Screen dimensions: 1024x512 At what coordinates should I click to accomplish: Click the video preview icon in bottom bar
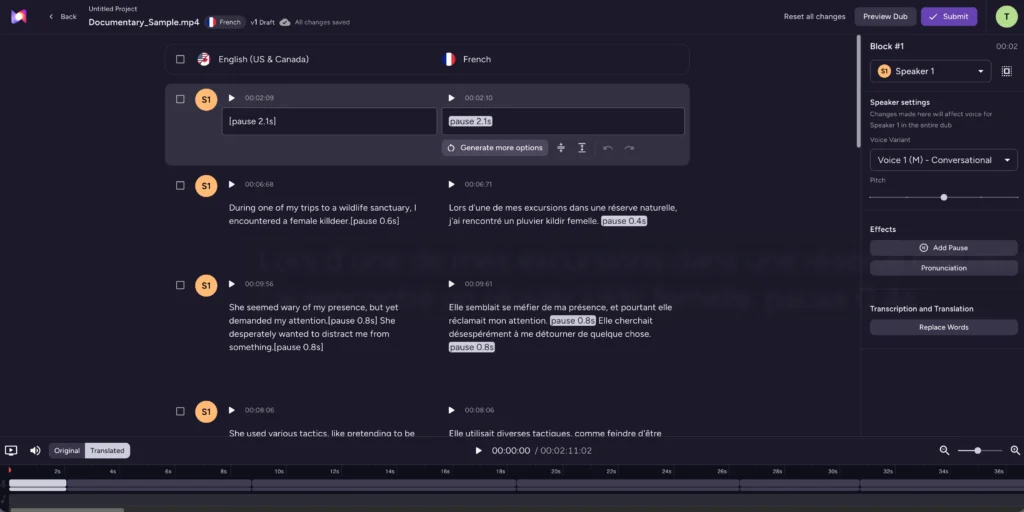coord(11,451)
